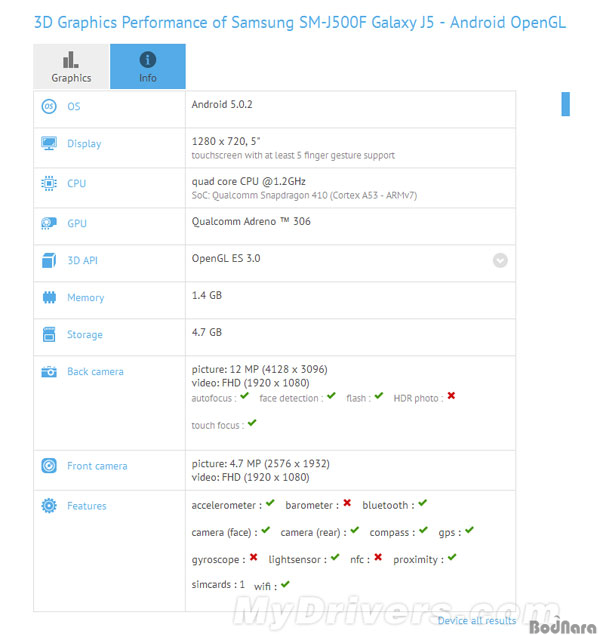Open the Device all results link
Screen dimensions: 600x637
477,621
